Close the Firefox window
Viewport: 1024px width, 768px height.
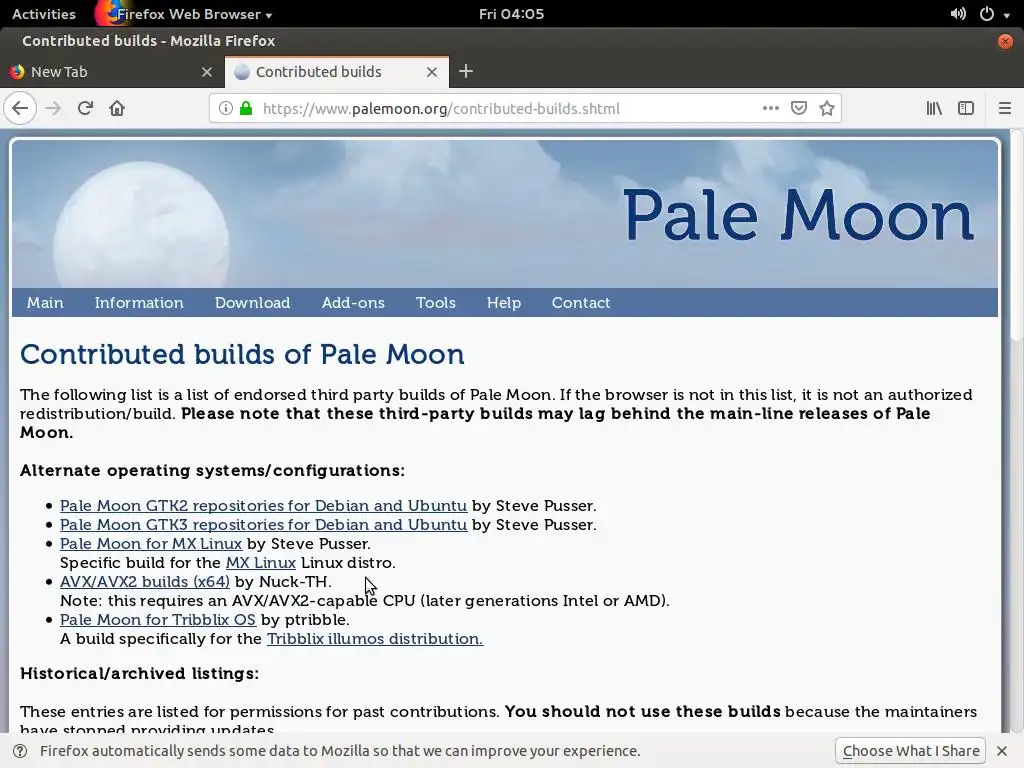(1005, 41)
